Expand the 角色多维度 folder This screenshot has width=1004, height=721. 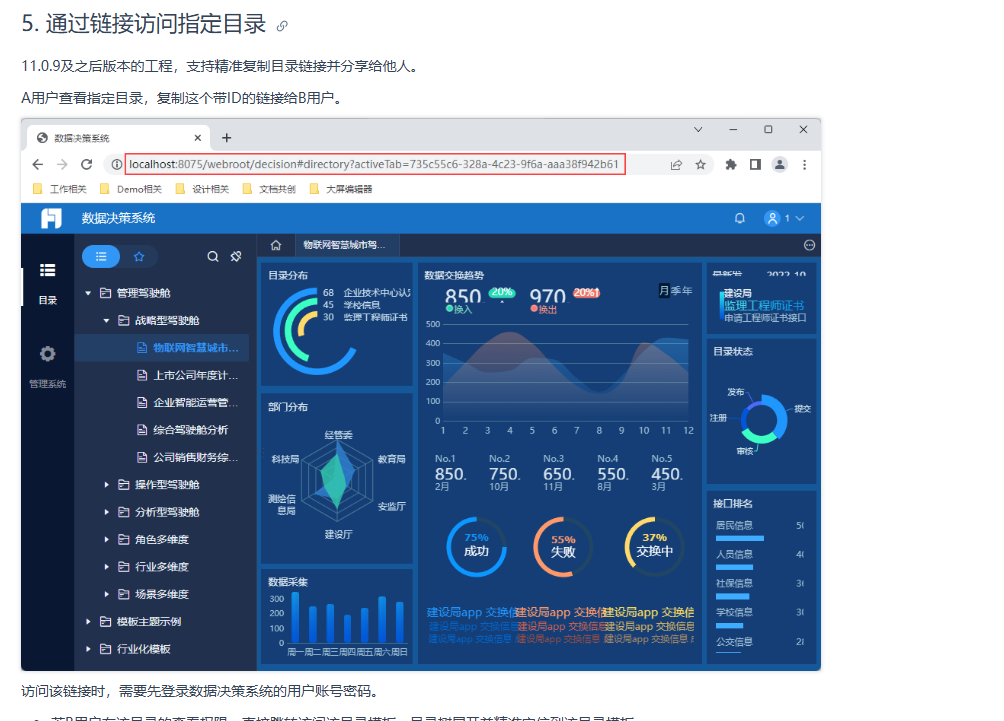pos(106,540)
